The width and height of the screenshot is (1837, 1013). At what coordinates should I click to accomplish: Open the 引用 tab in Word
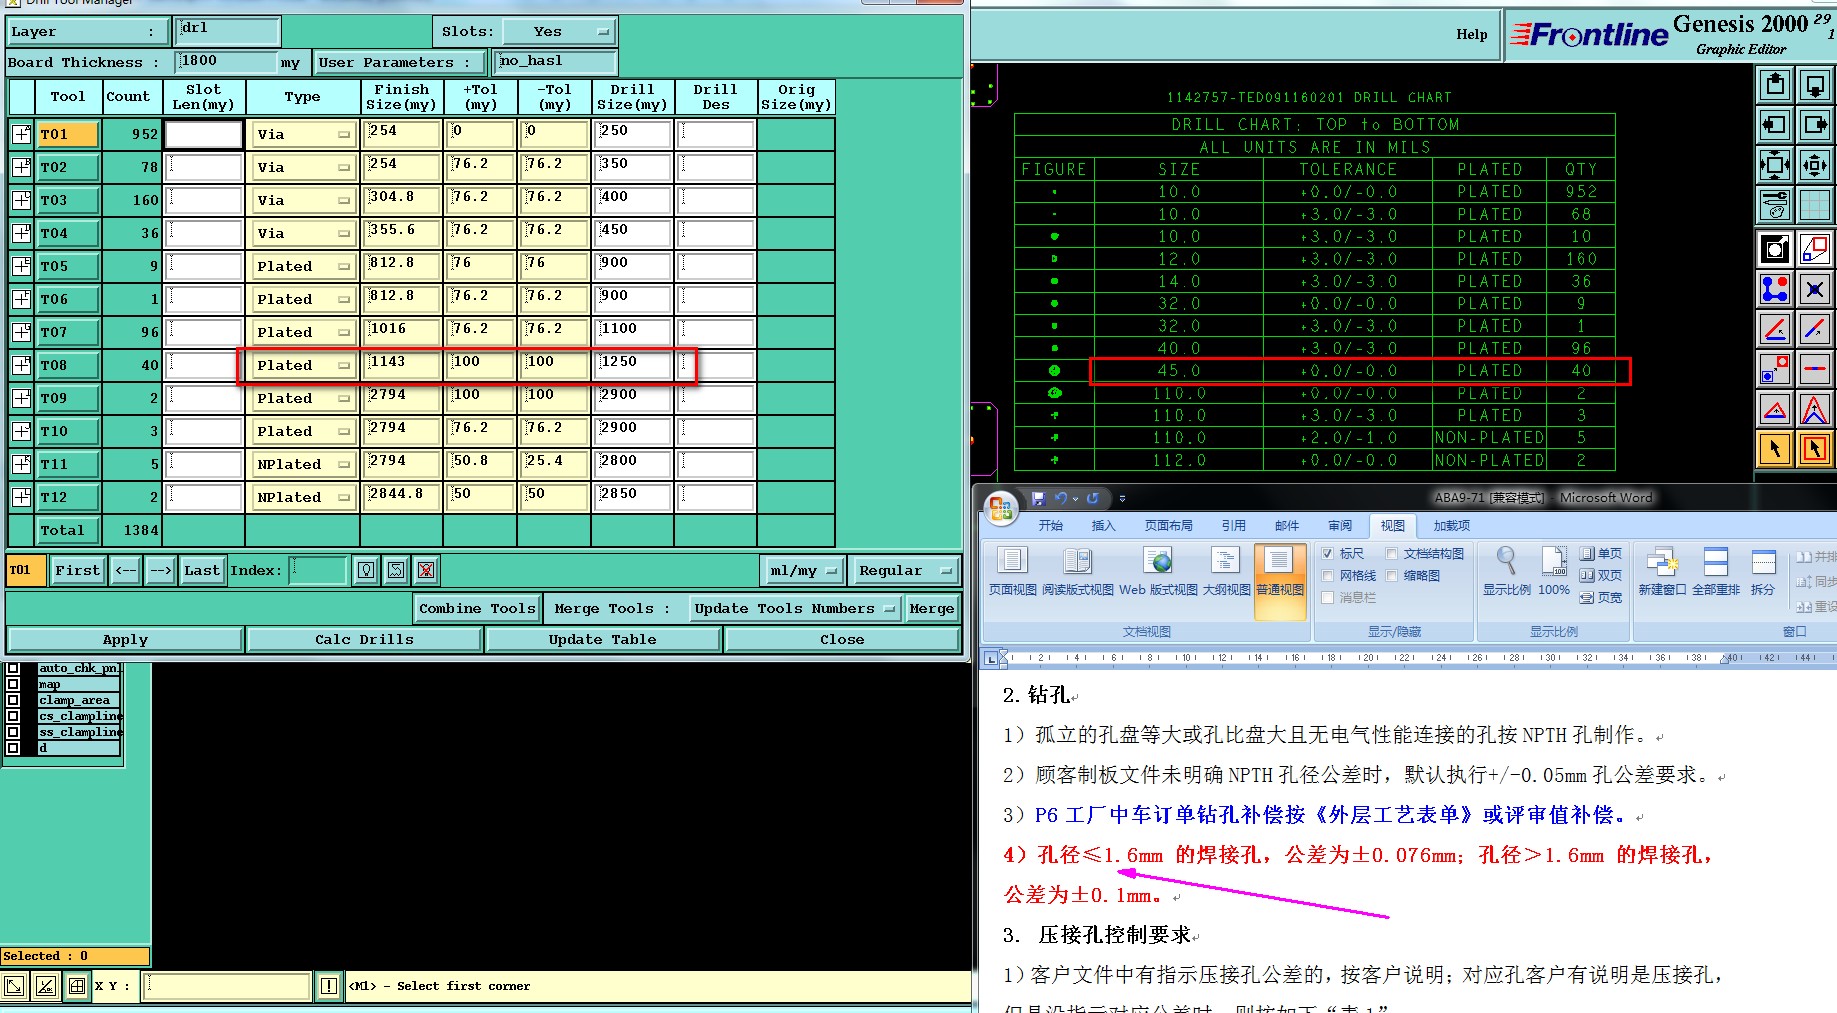(1233, 526)
